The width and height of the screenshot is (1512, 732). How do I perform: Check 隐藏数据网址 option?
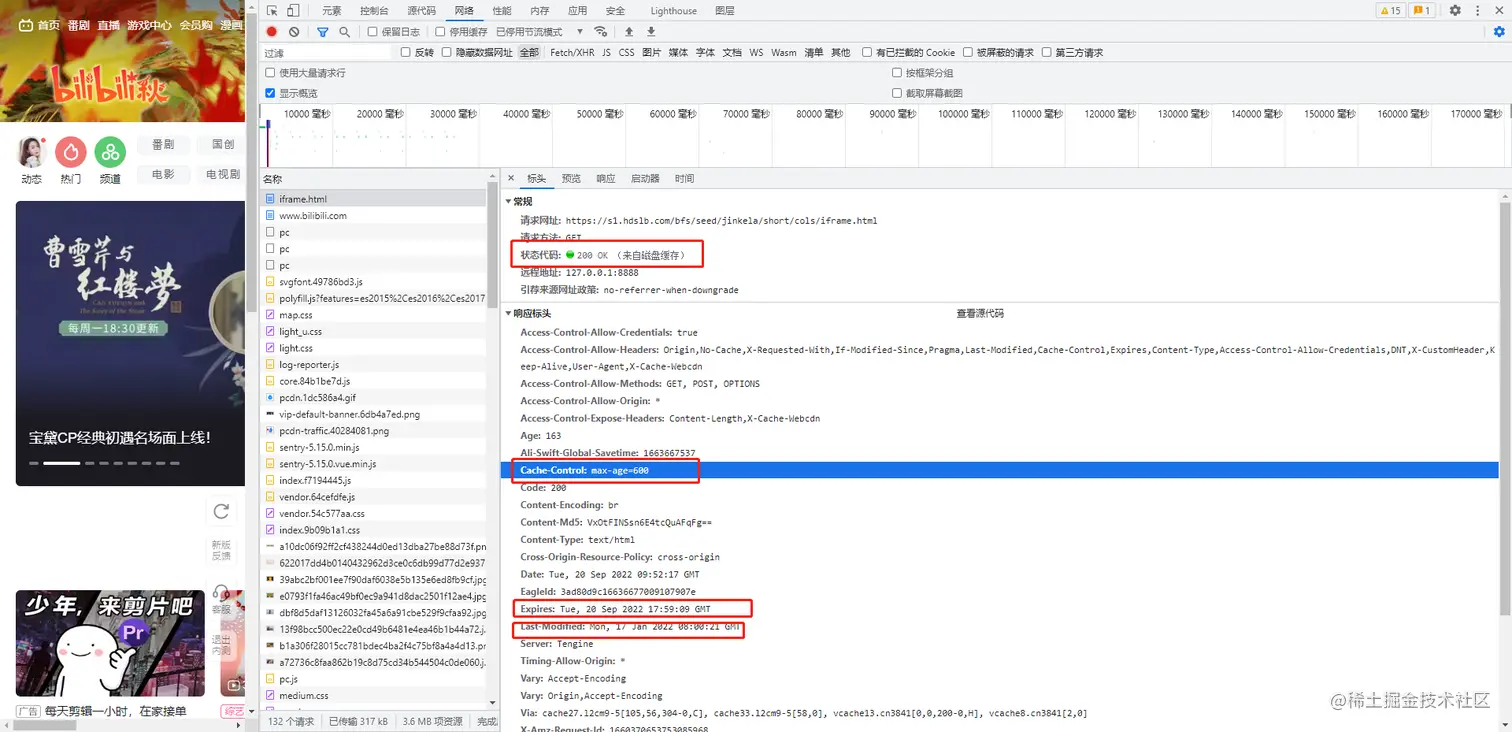click(x=446, y=53)
